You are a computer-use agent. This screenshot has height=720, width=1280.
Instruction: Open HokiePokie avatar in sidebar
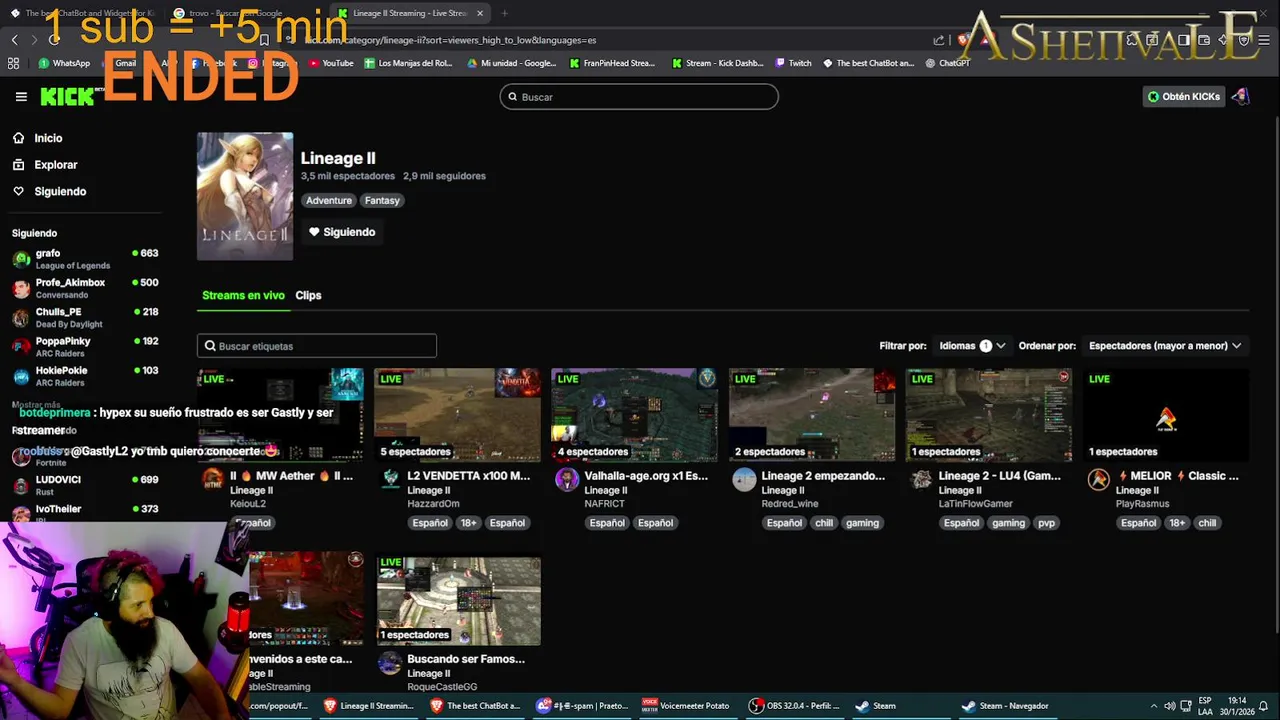click(21, 377)
